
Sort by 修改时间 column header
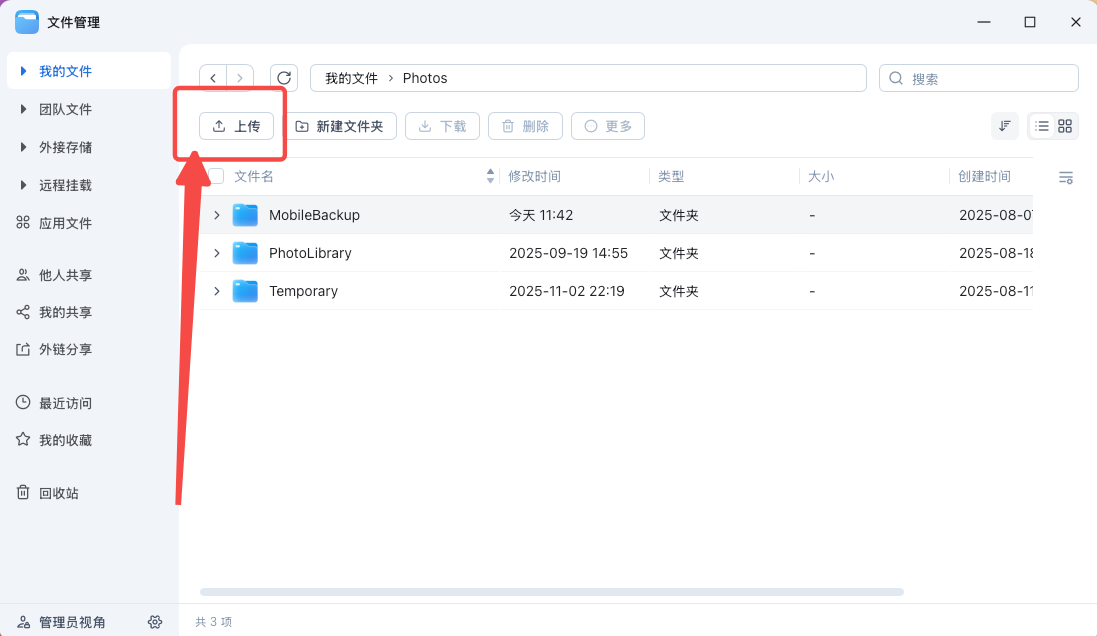pyautogui.click(x=535, y=176)
